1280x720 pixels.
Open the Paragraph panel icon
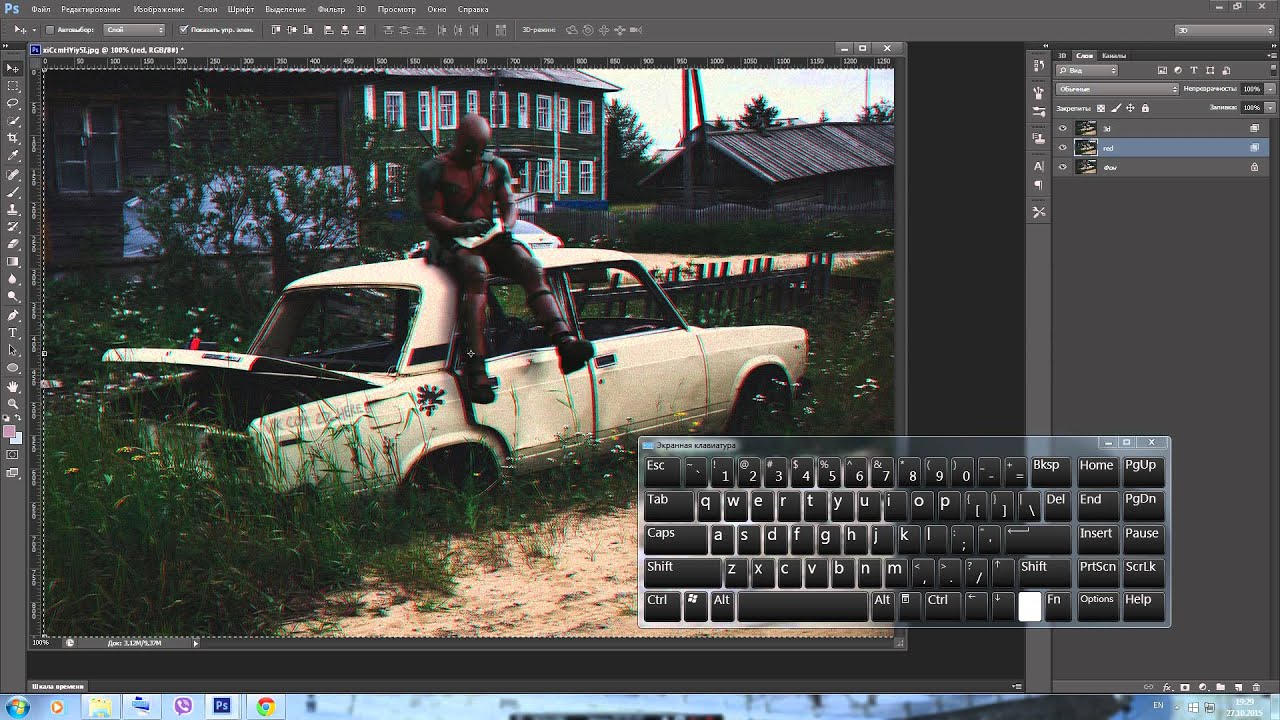pos(1039,186)
